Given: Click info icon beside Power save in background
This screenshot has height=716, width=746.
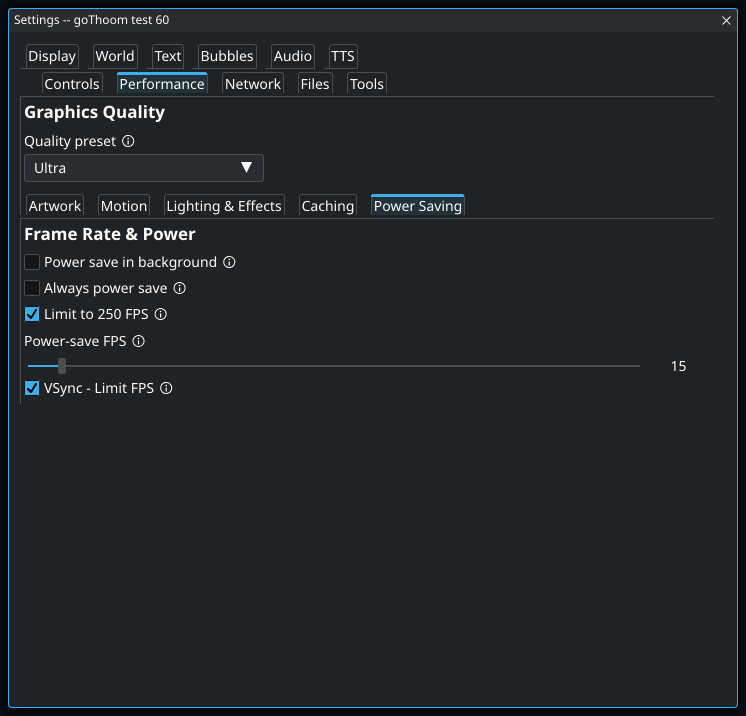Looking at the screenshot, I should 229,262.
